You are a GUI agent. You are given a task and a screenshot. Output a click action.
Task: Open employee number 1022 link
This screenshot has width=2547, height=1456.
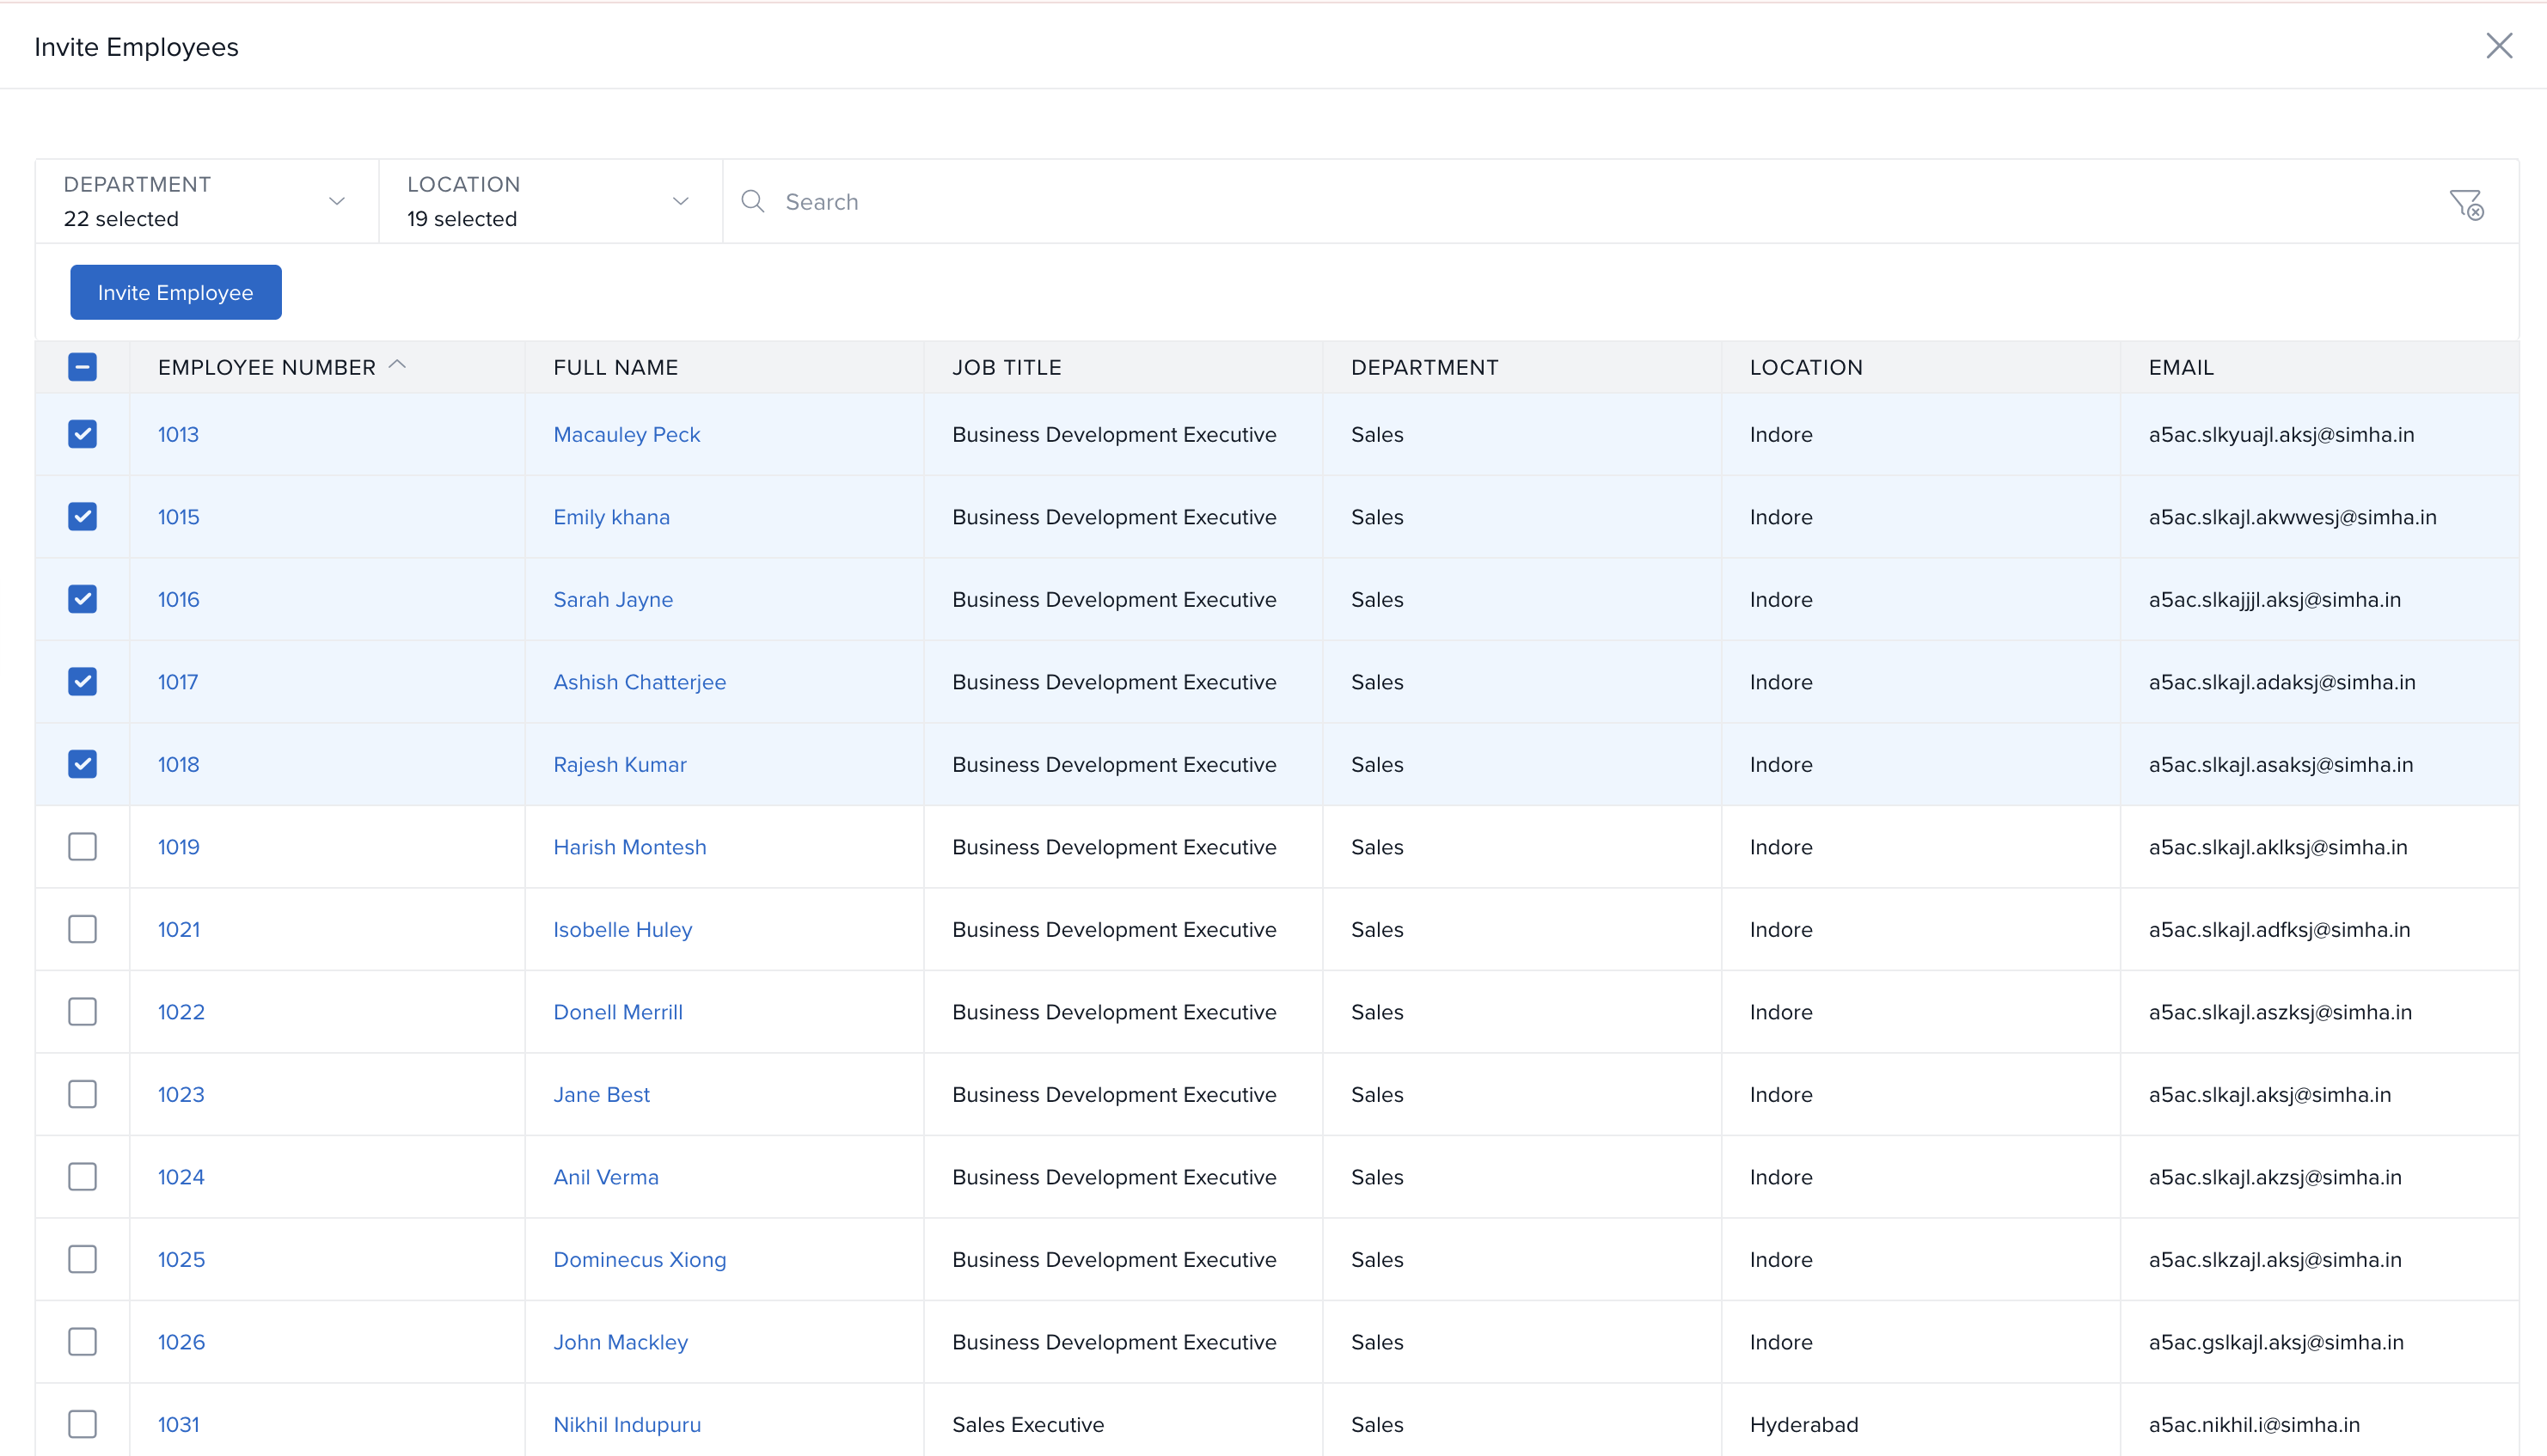(181, 1012)
